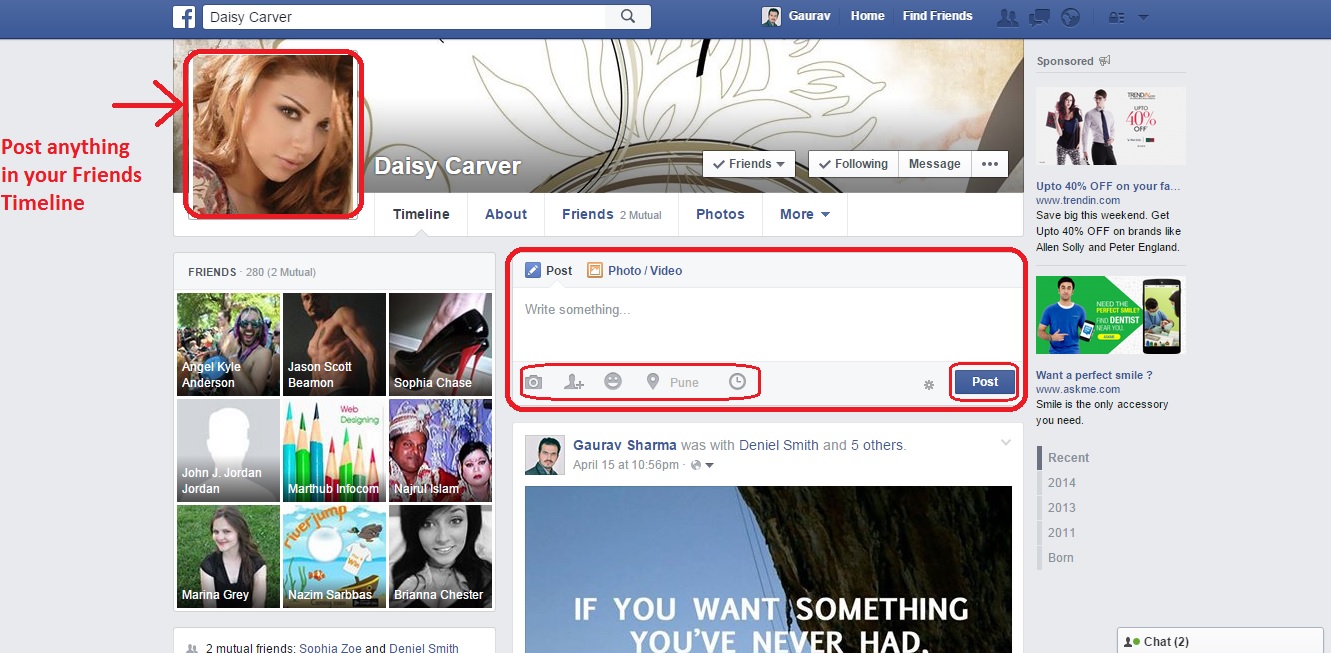This screenshot has width=1331, height=653.
Task: Click the Message button
Action: 934,164
